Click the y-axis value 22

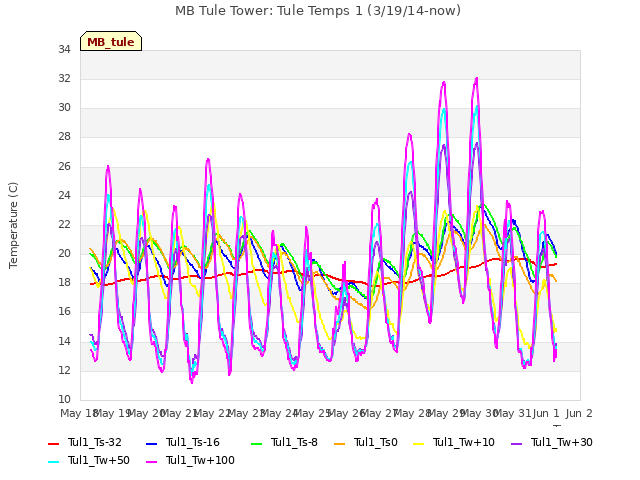64,224
